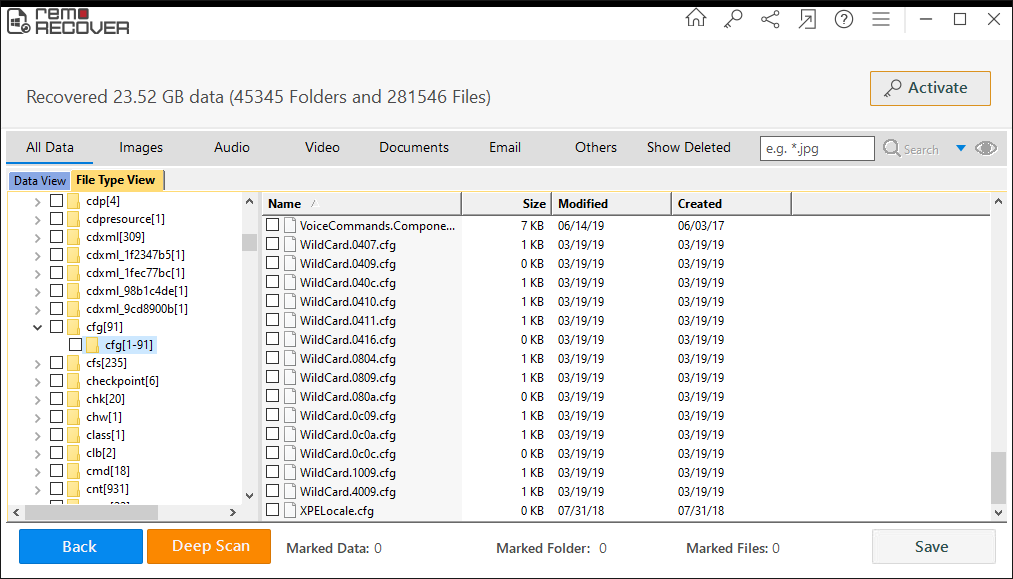Start a Deep Scan
Viewport: 1013px width, 579px height.
click(x=209, y=546)
